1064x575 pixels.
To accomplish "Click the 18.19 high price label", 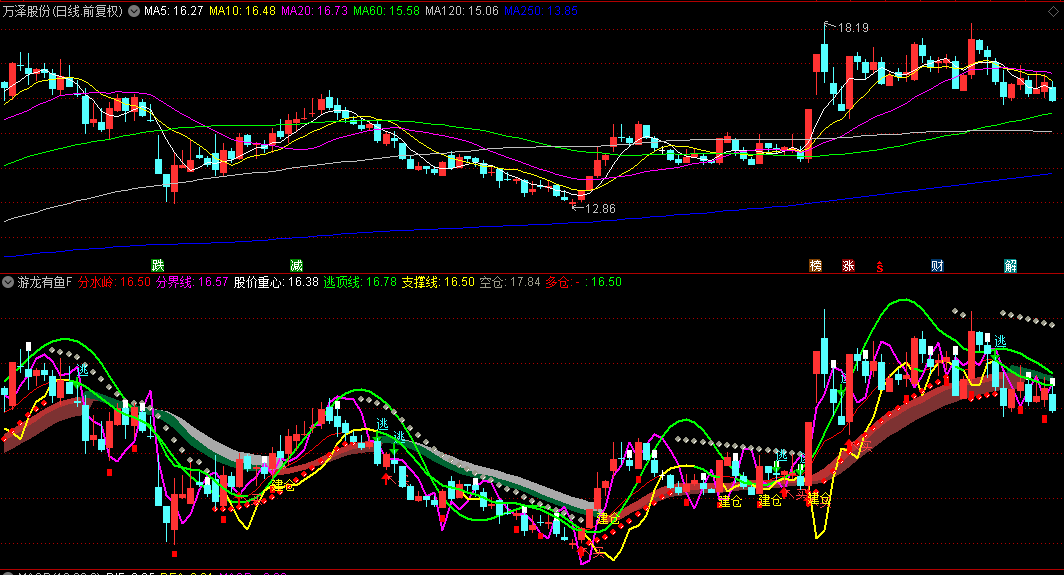I will pos(853,28).
